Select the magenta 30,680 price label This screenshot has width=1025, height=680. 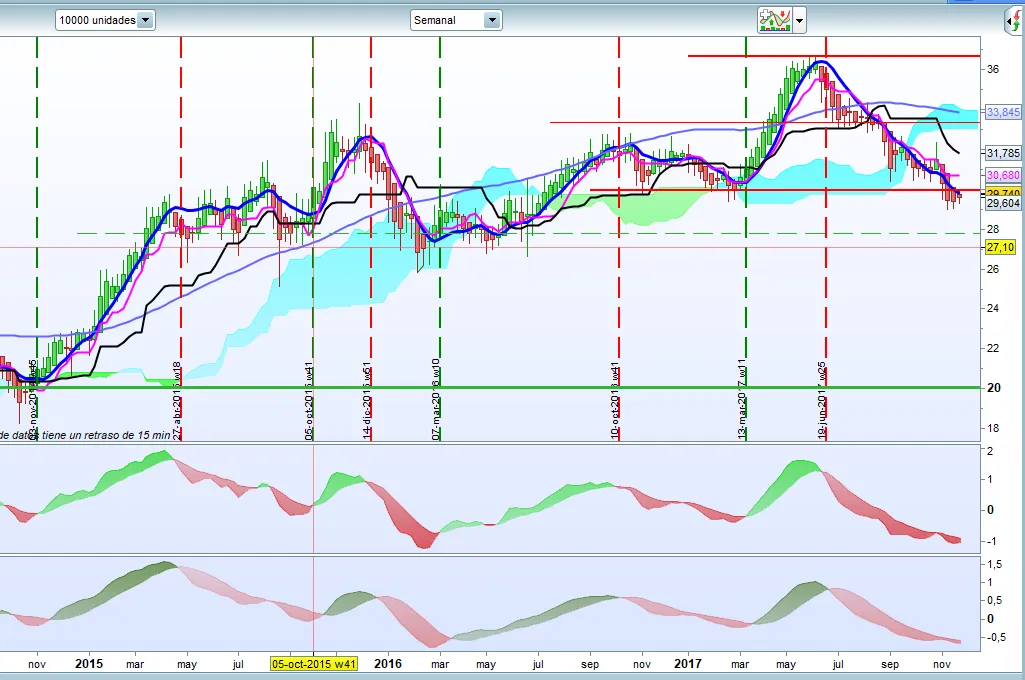[x=1002, y=176]
